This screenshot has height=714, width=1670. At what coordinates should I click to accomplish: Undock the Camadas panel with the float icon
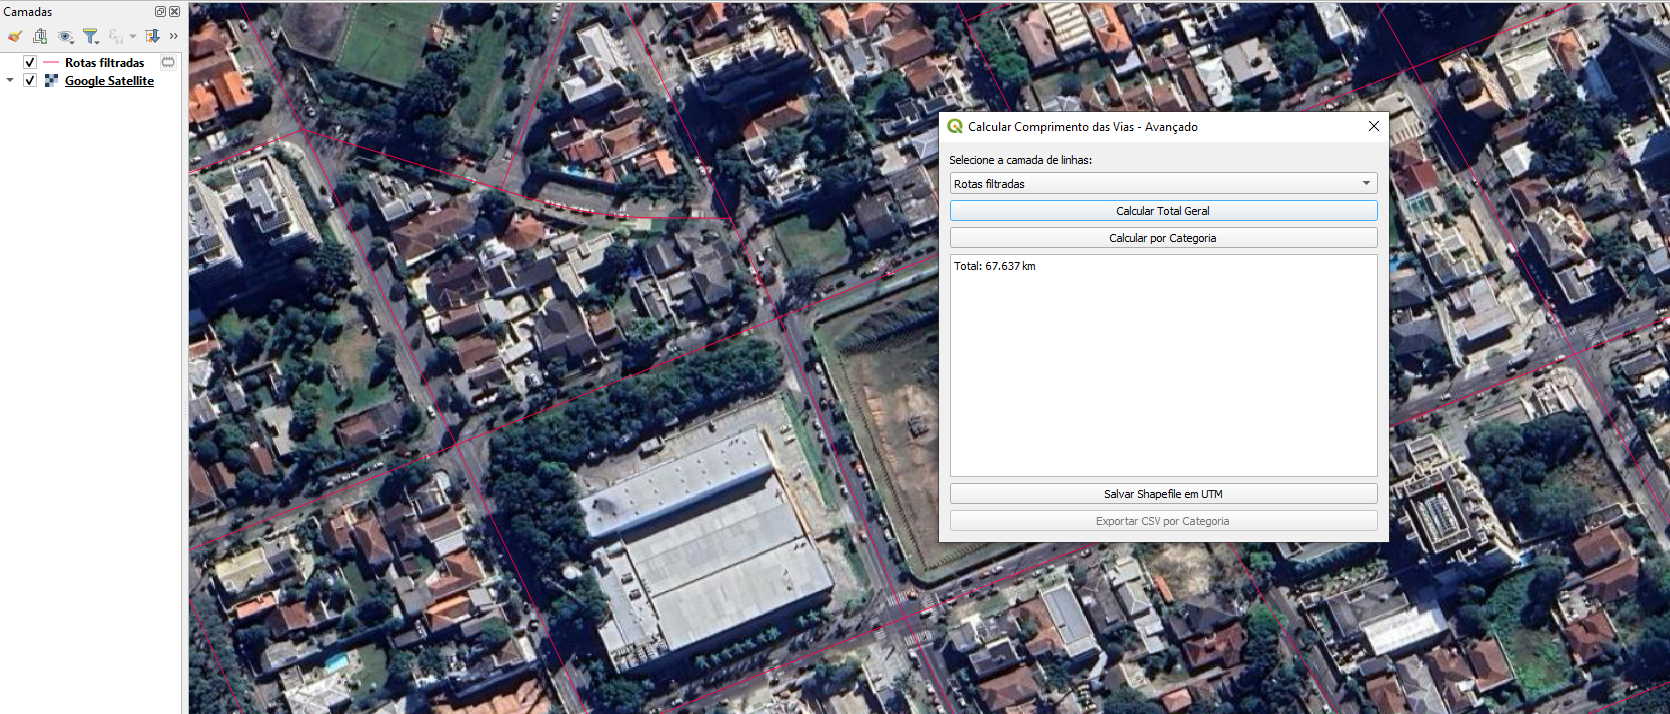coord(160,12)
